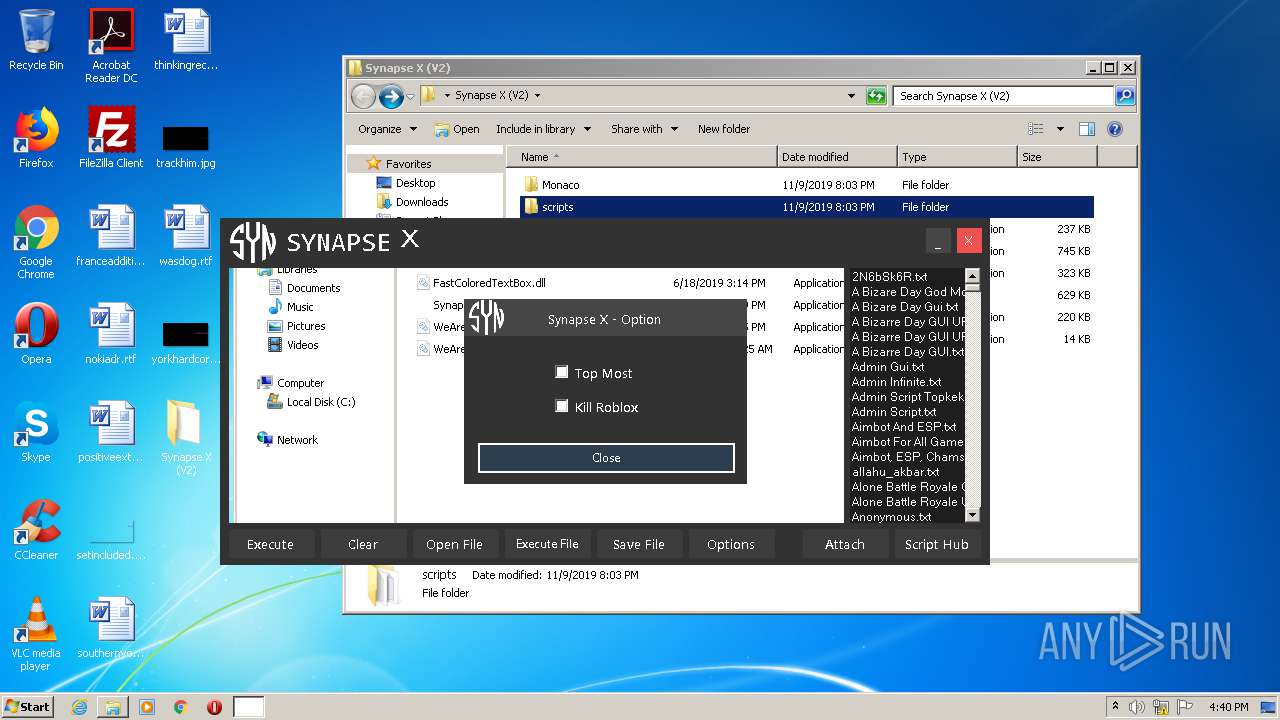The height and width of the screenshot is (720, 1280).
Task: Sort files by Date modified column
Action: tap(838, 157)
